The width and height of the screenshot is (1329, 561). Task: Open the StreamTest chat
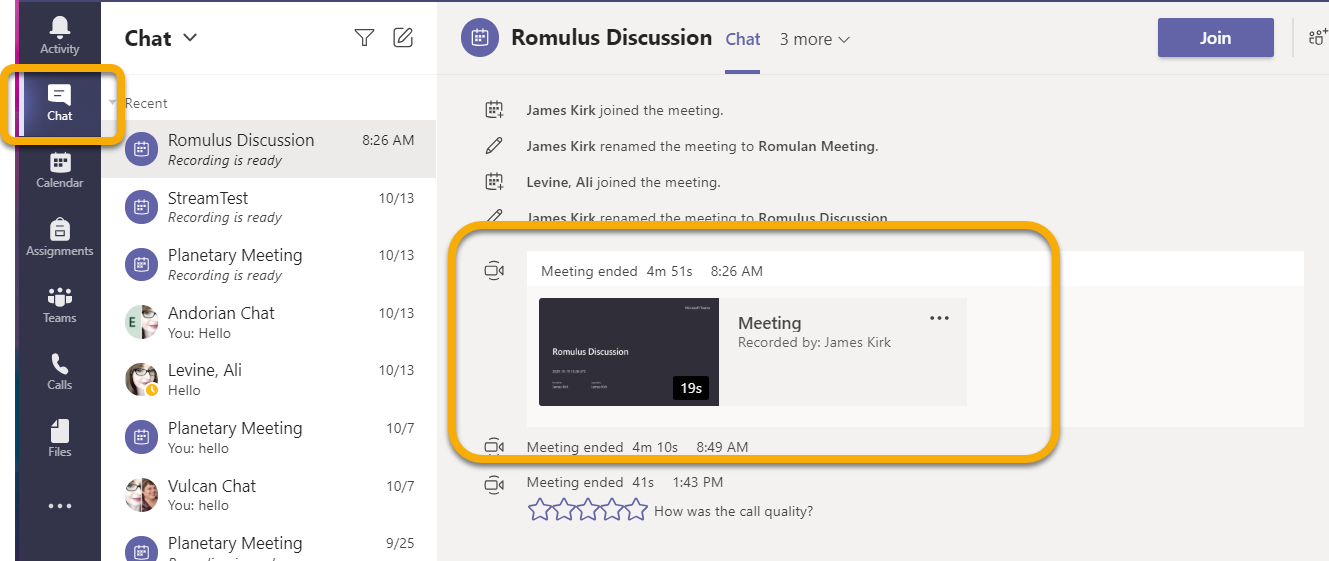click(269, 207)
